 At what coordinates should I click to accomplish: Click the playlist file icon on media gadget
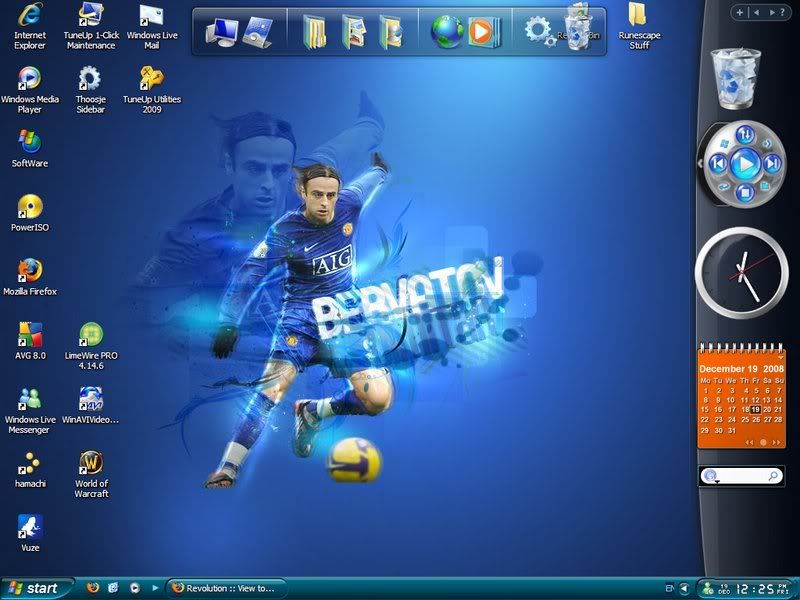[765, 186]
